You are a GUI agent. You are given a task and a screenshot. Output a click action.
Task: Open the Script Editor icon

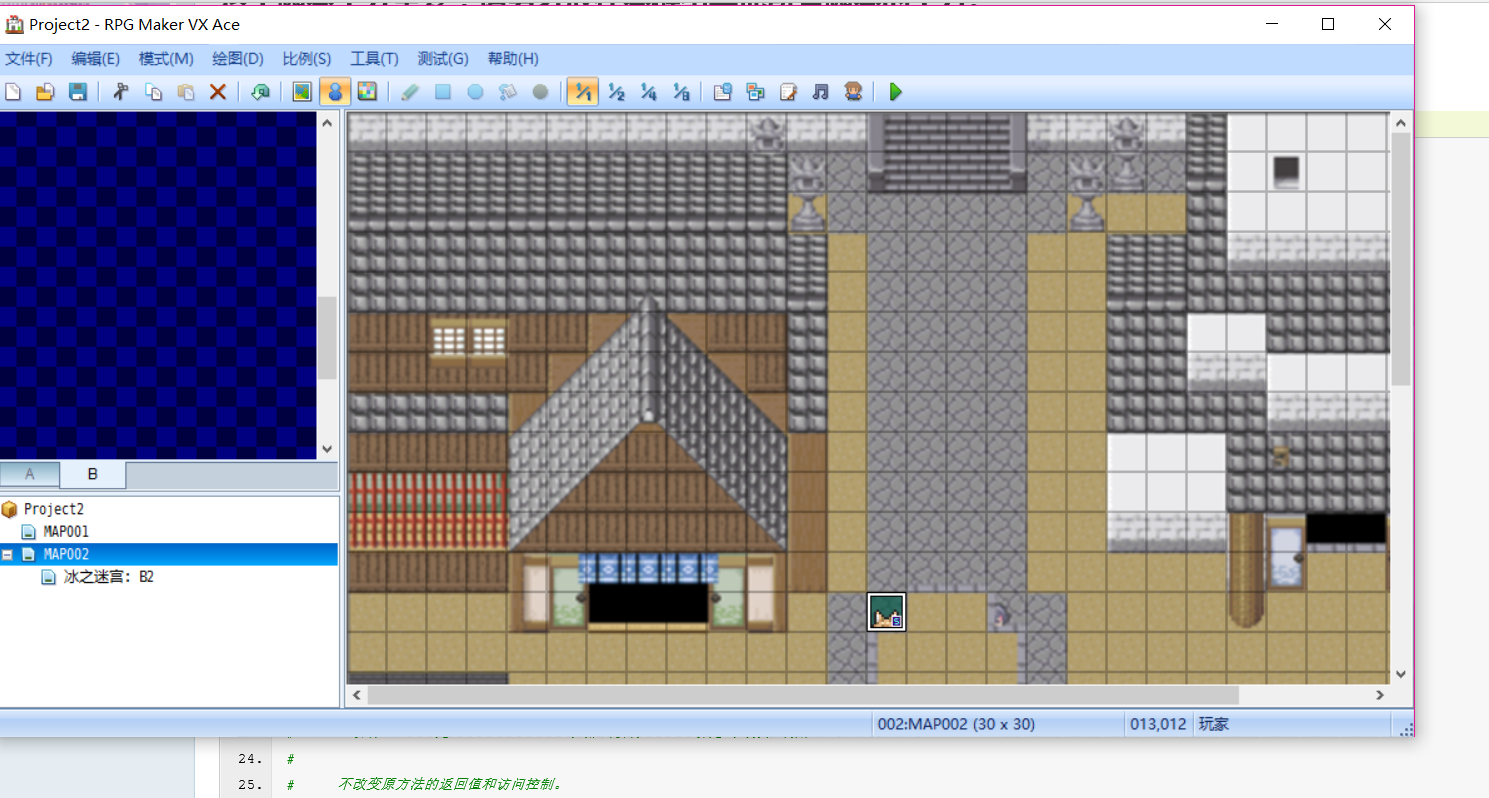coord(788,92)
